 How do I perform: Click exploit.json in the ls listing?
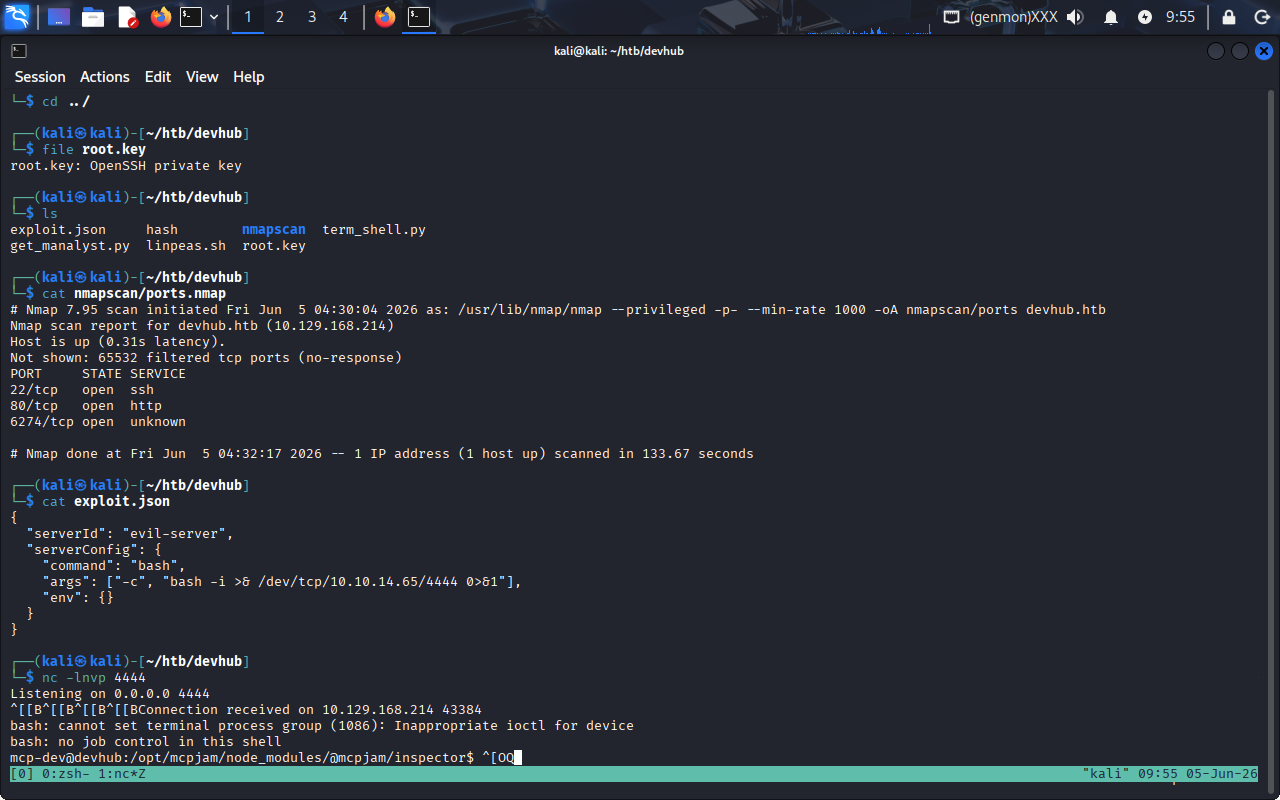coord(58,230)
